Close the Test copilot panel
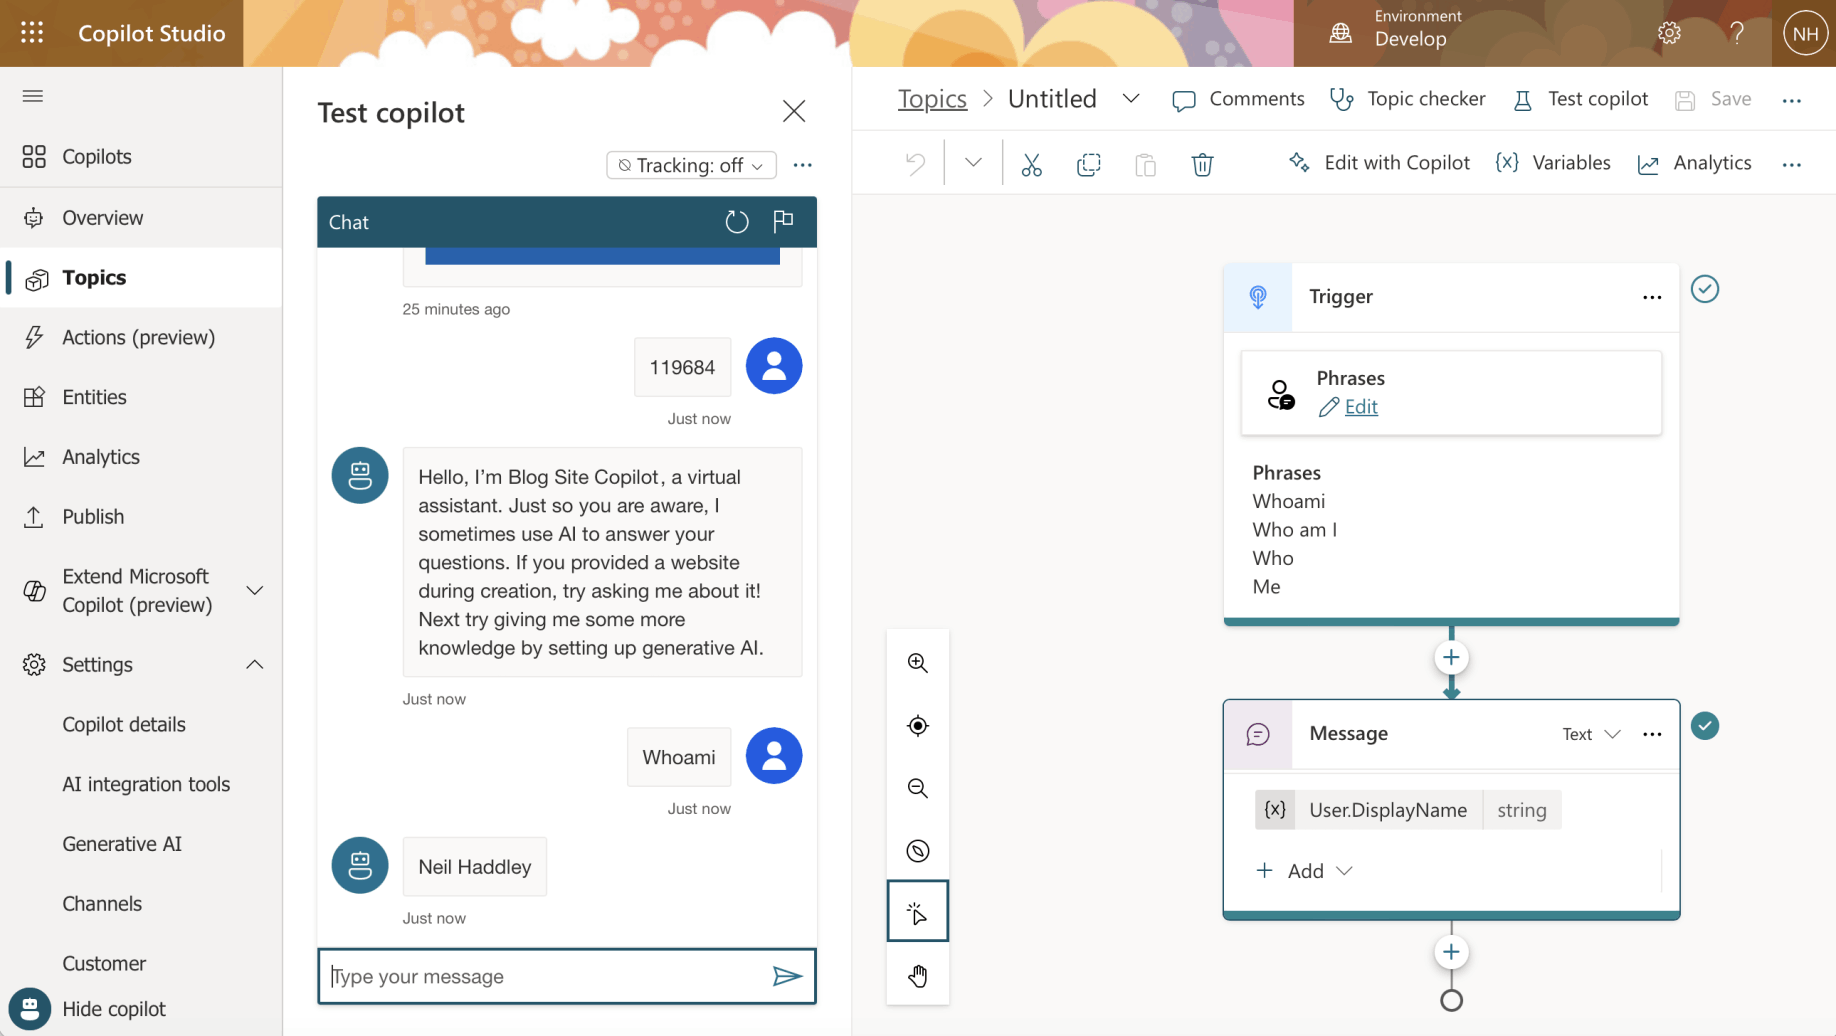The image size is (1836, 1036). pyautogui.click(x=794, y=111)
